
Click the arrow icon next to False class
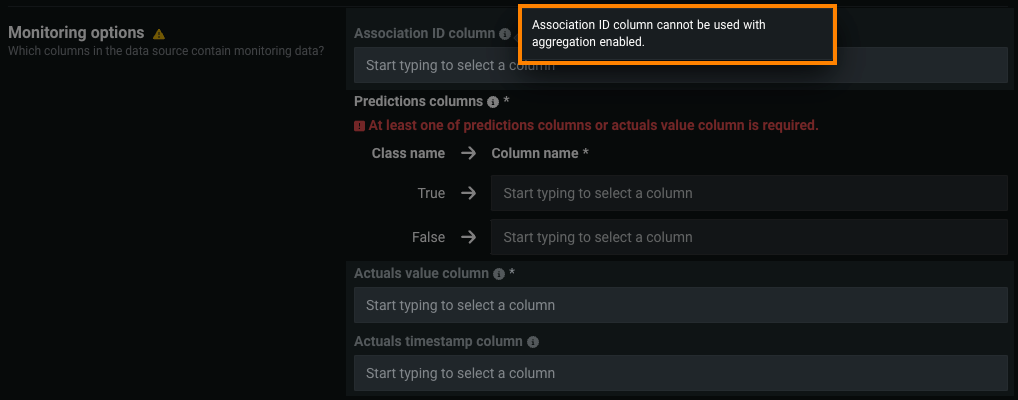[468, 237]
